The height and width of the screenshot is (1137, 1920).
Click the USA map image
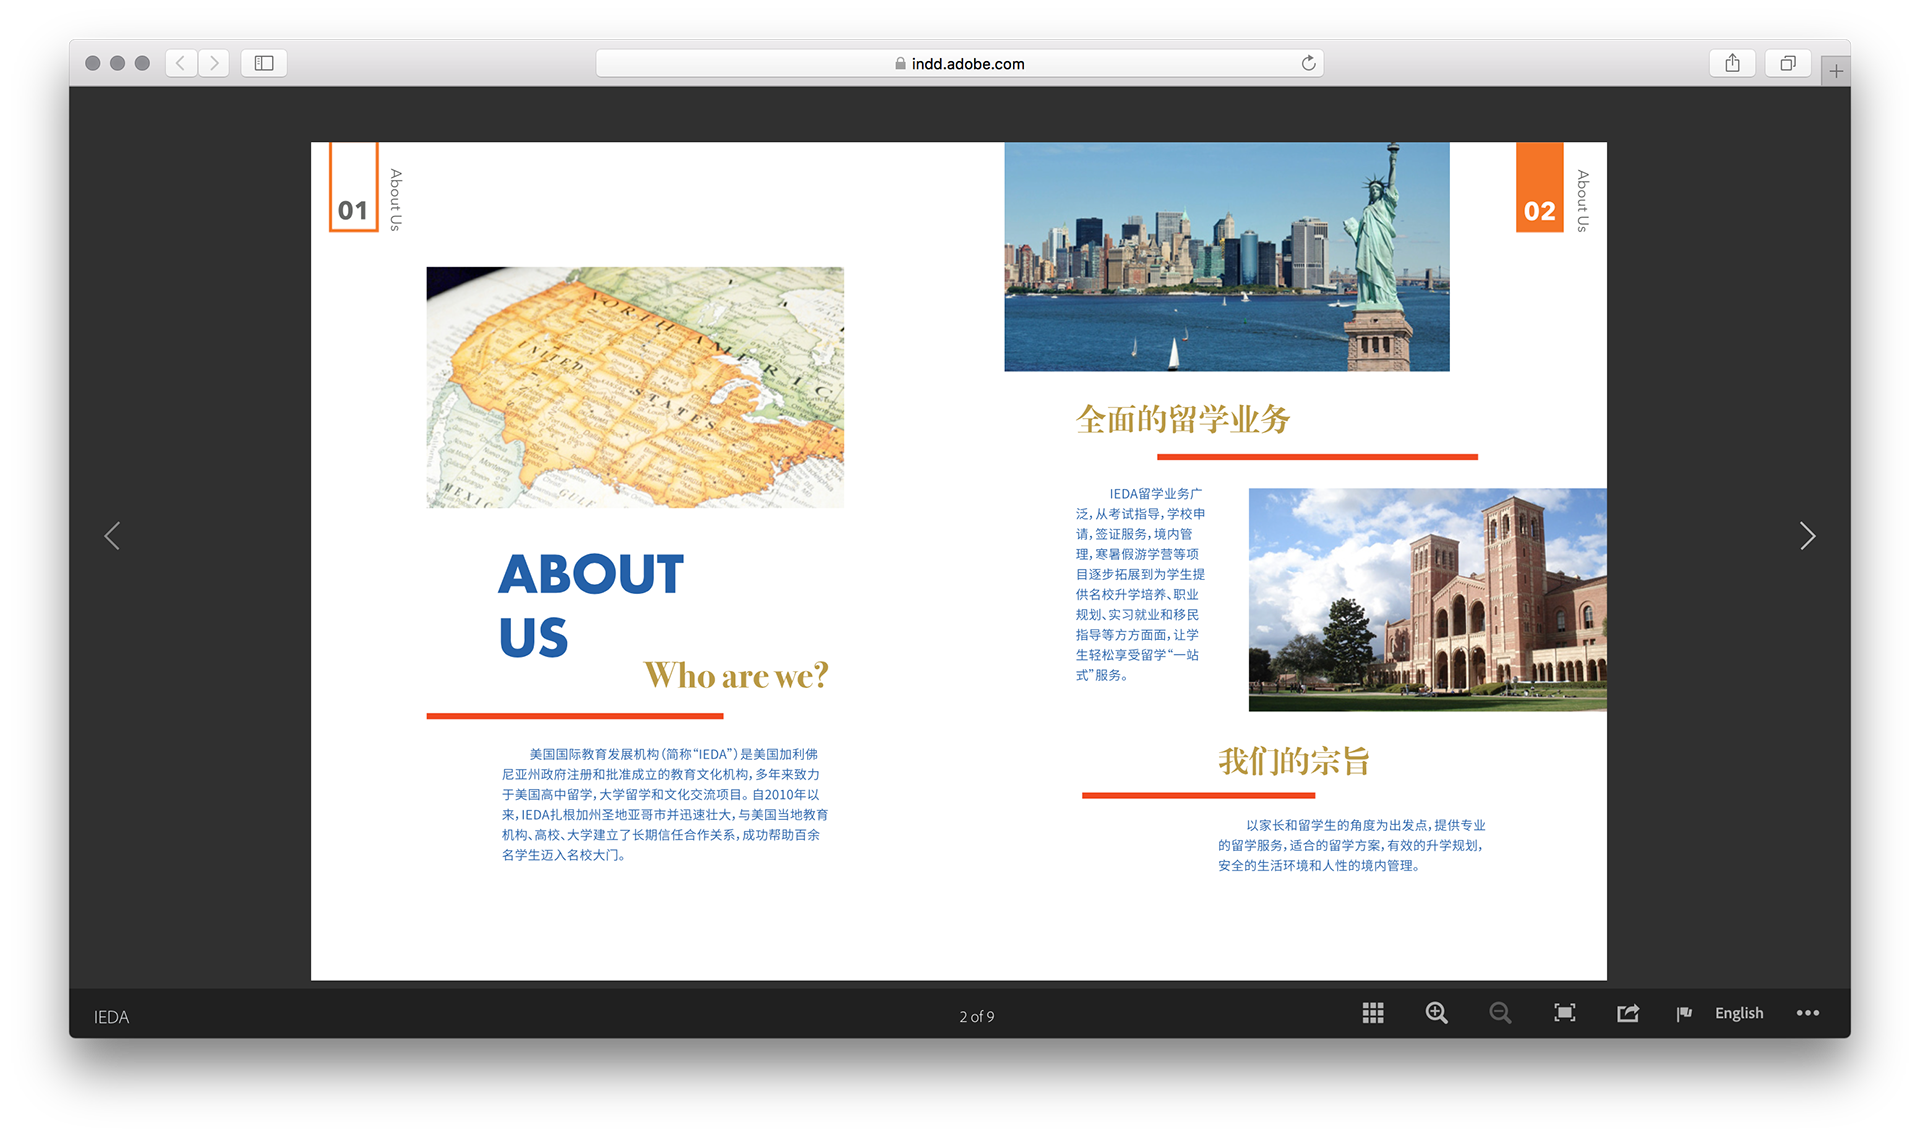coord(635,387)
